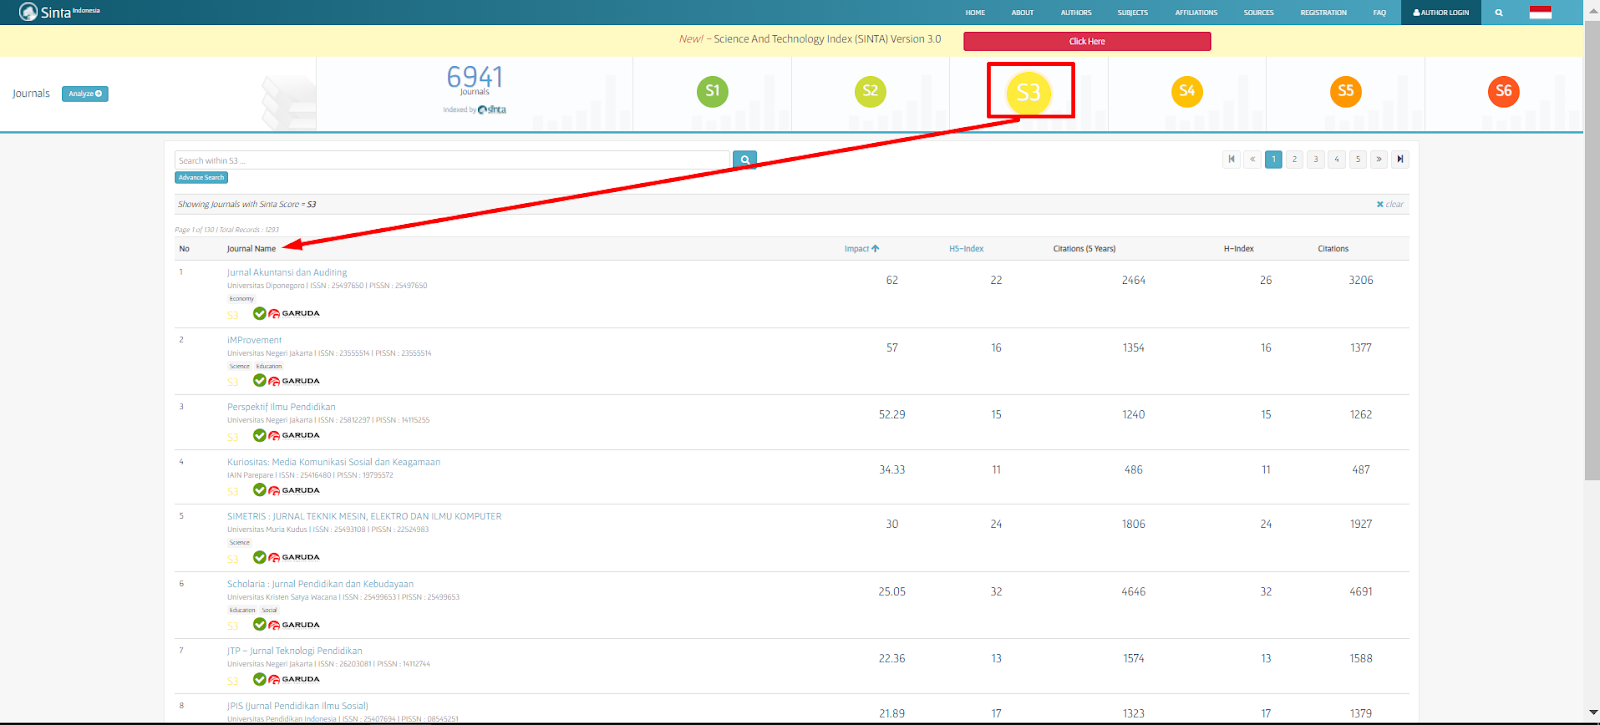Screen dimensions: 1600x725
Task: Go to the previous page of results
Action: click(1252, 159)
